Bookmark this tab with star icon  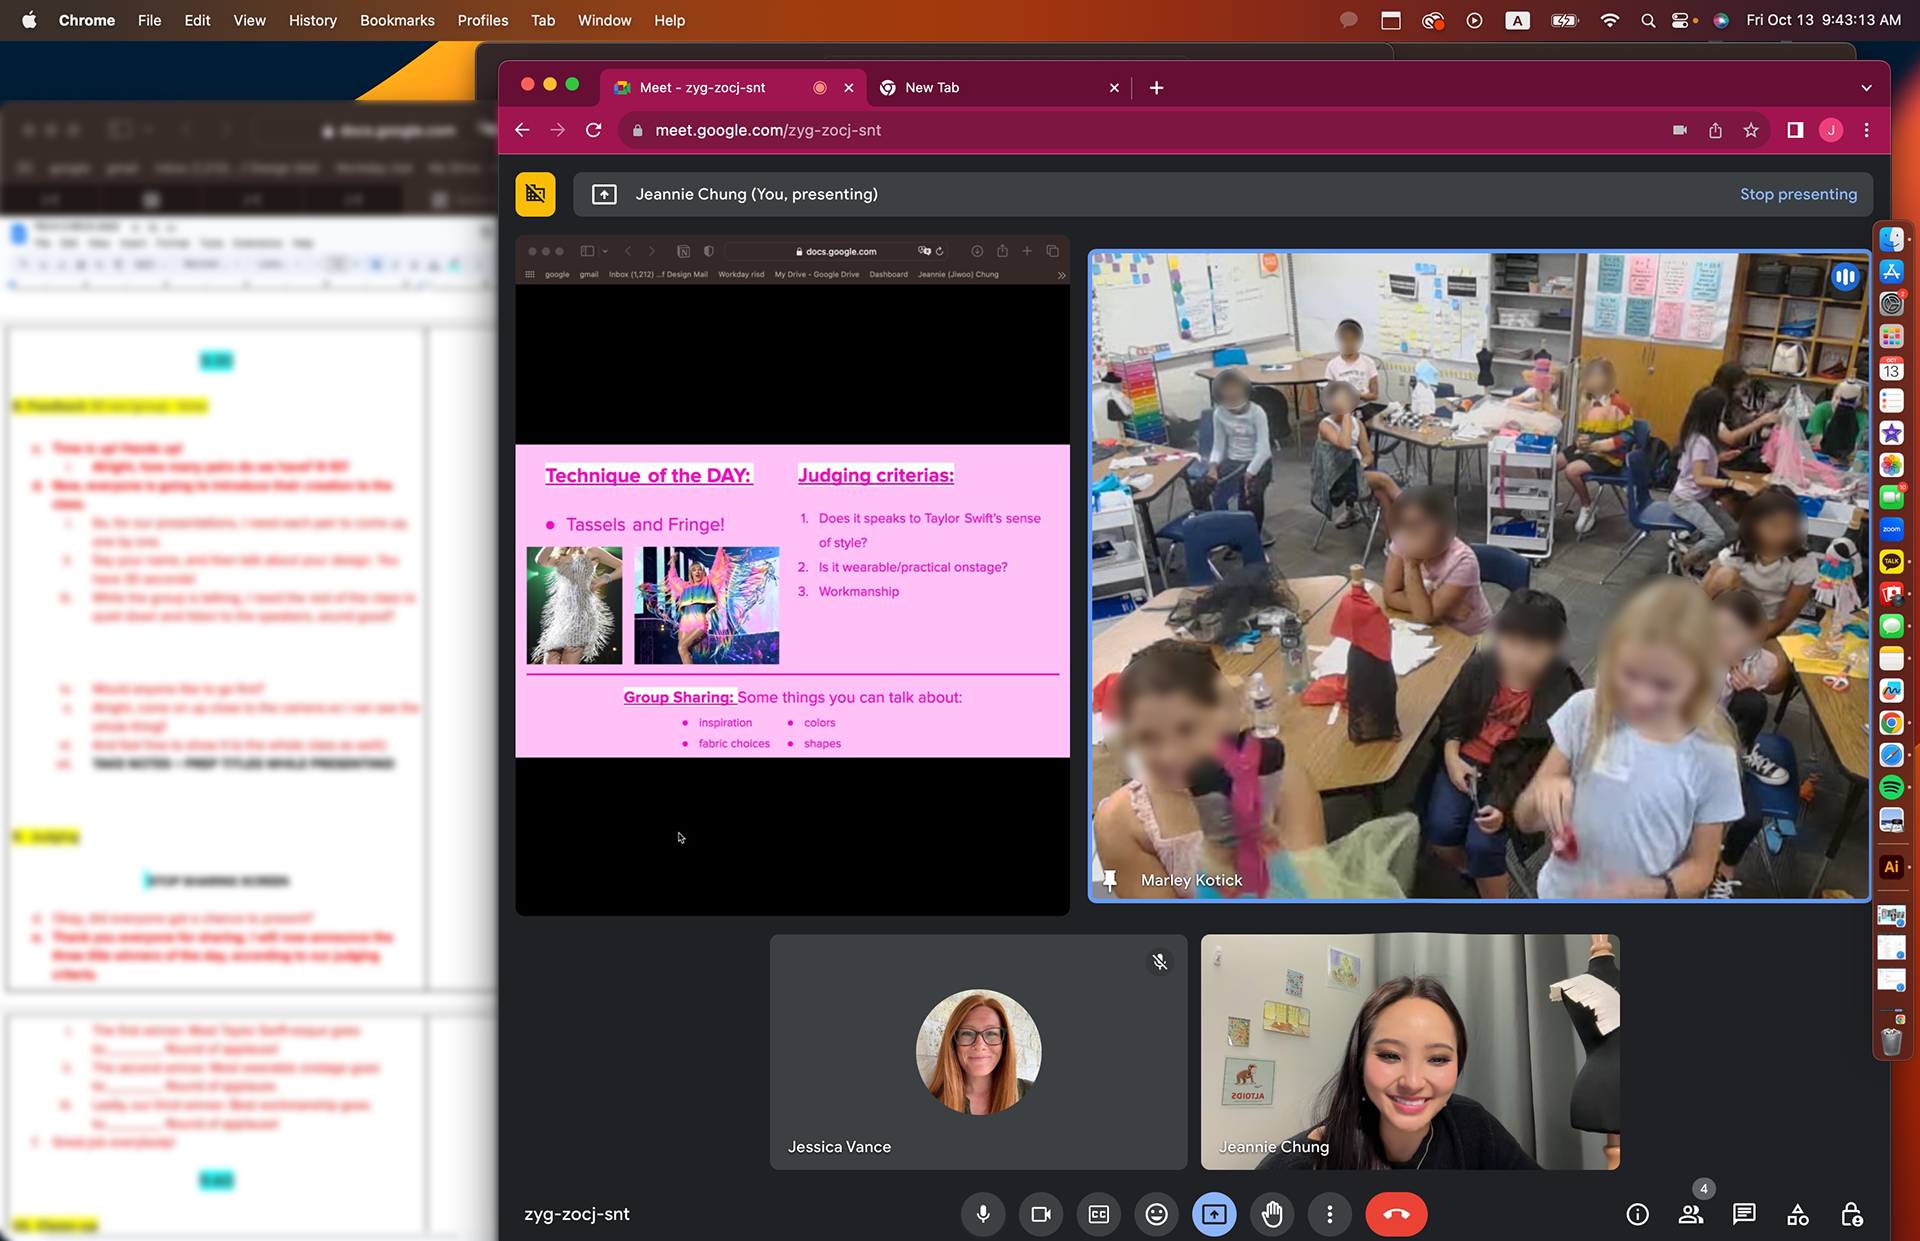(1751, 130)
